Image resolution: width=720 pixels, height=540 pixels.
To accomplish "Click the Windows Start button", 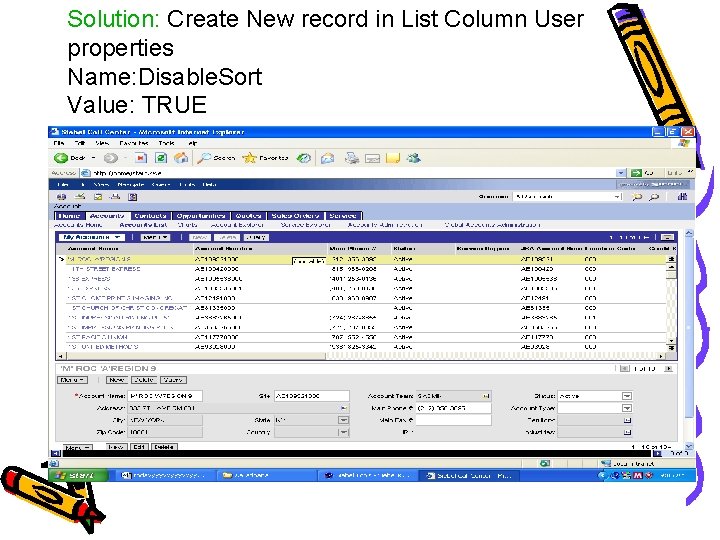I will tap(78, 476).
